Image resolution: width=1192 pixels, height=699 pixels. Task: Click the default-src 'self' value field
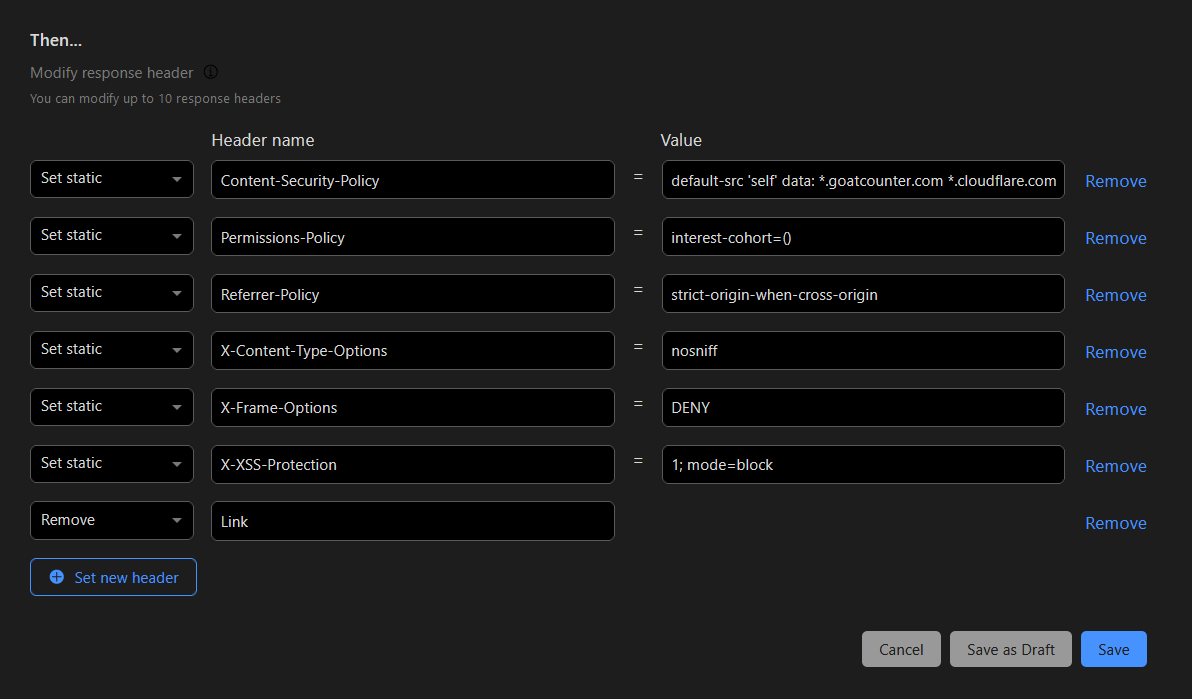(x=863, y=180)
